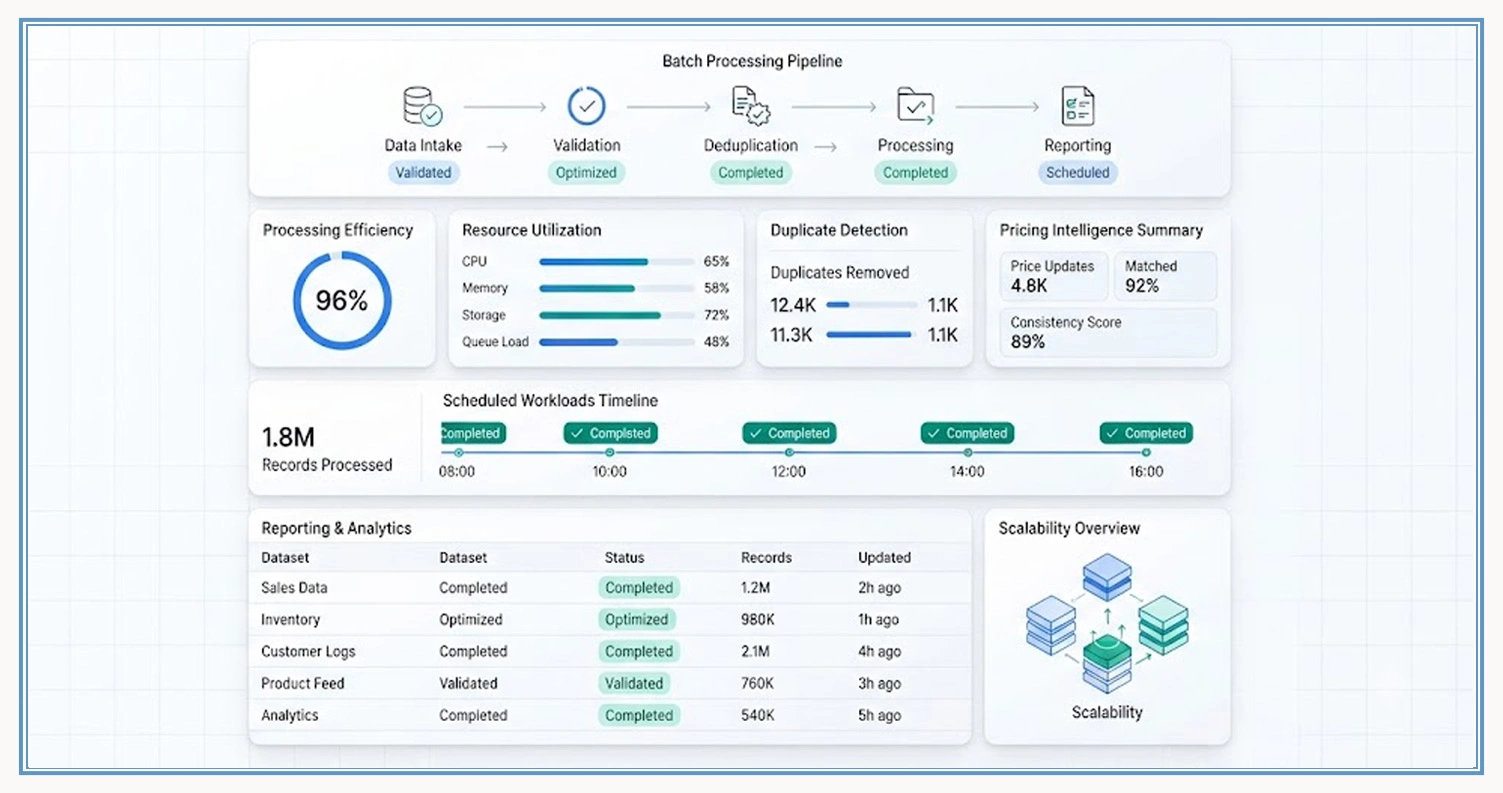Image resolution: width=1503 pixels, height=793 pixels.
Task: Click the 14:00 timeline marker
Action: point(968,453)
